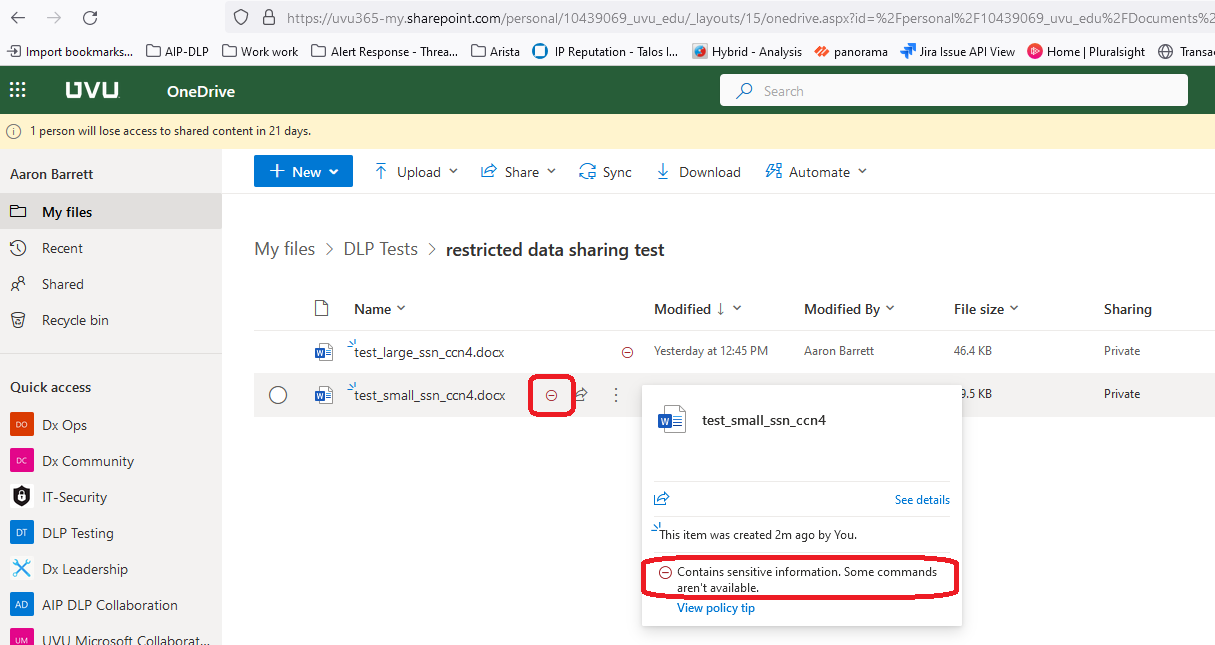This screenshot has width=1215, height=645.
Task: Click the Word icon next to test_small_ssn_ccn4.docx
Action: click(x=322, y=394)
